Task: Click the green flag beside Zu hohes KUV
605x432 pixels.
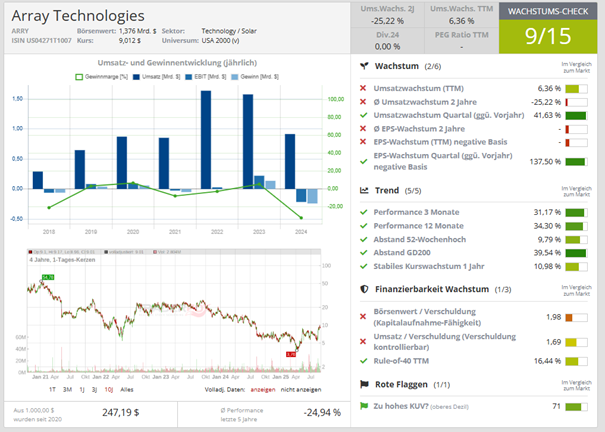Action: click(x=363, y=406)
